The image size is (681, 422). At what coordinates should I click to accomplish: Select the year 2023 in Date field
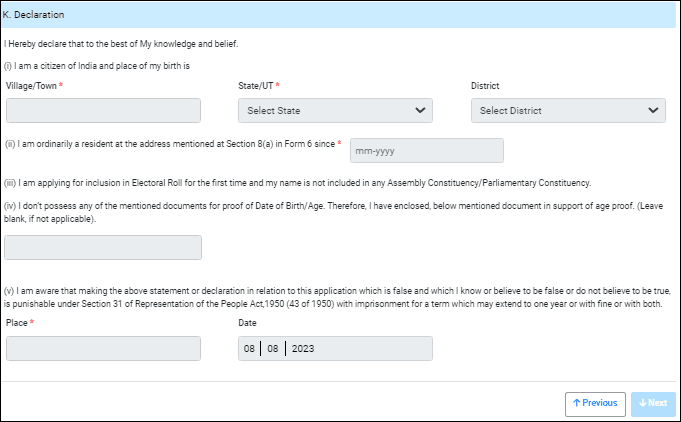pos(303,348)
